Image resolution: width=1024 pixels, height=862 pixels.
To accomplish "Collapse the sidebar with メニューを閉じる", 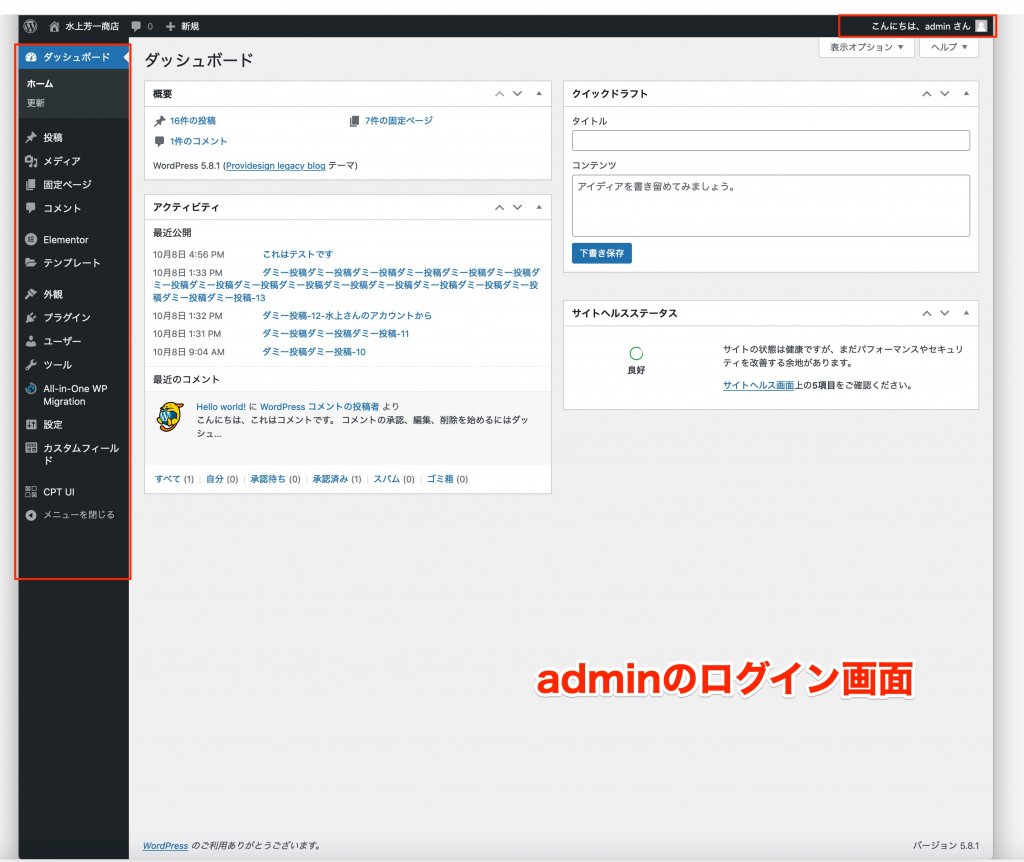I will [x=78, y=515].
